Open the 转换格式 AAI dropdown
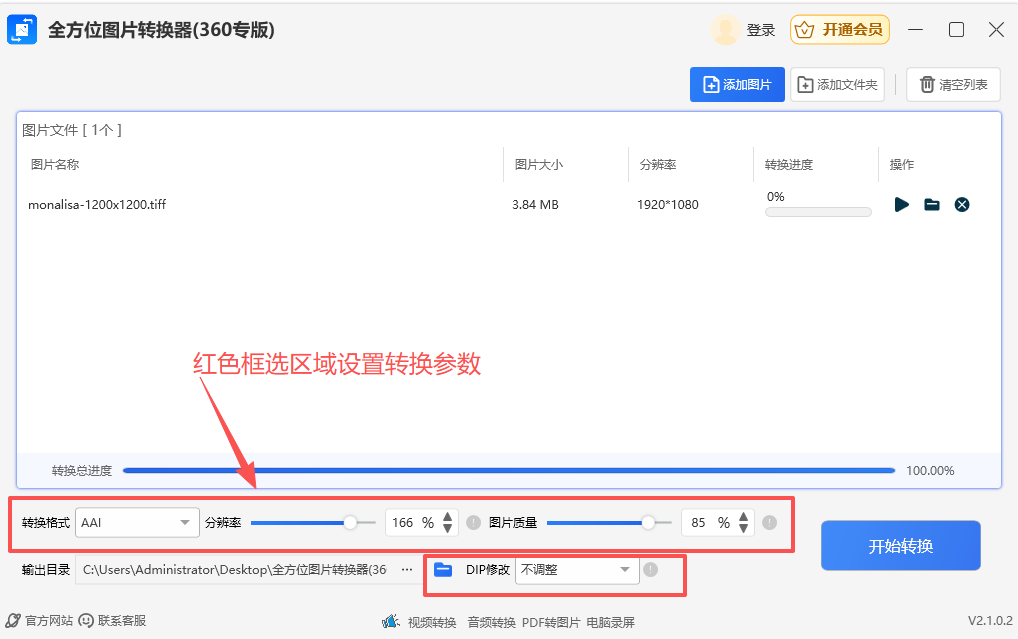Screen dimensions: 1018x639 pos(137,522)
